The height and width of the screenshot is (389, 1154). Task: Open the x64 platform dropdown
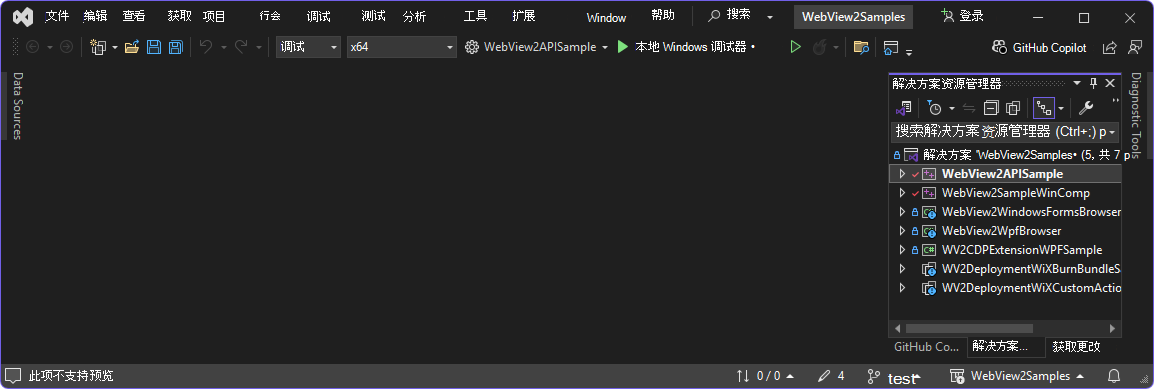point(402,47)
